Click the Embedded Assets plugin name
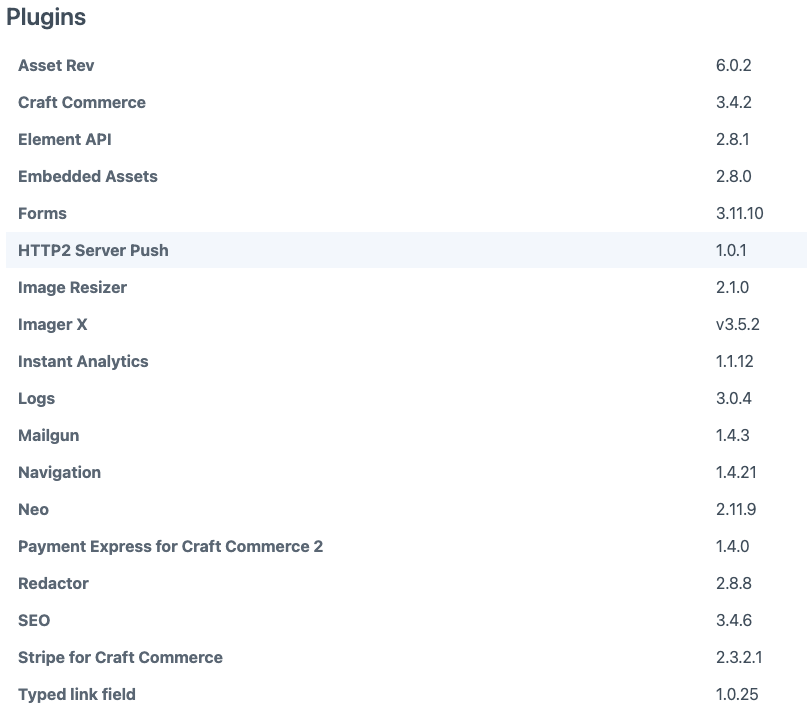Viewport: 807px width, 716px height. point(88,176)
